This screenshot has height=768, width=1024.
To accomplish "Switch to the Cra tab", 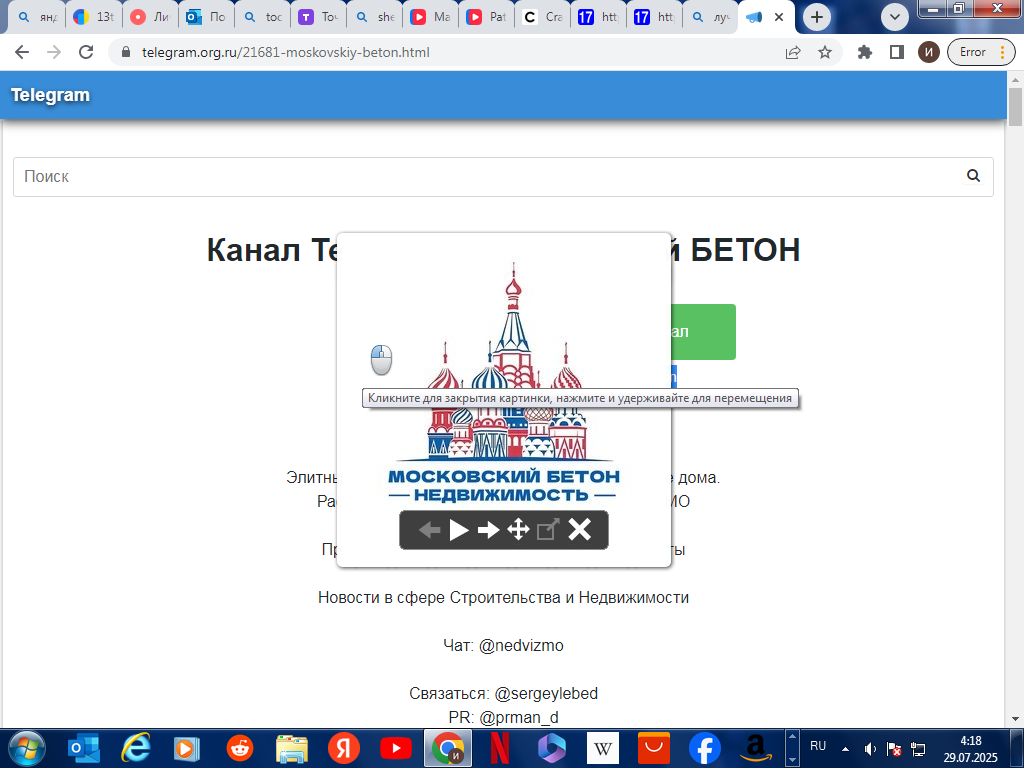I will tap(543, 17).
